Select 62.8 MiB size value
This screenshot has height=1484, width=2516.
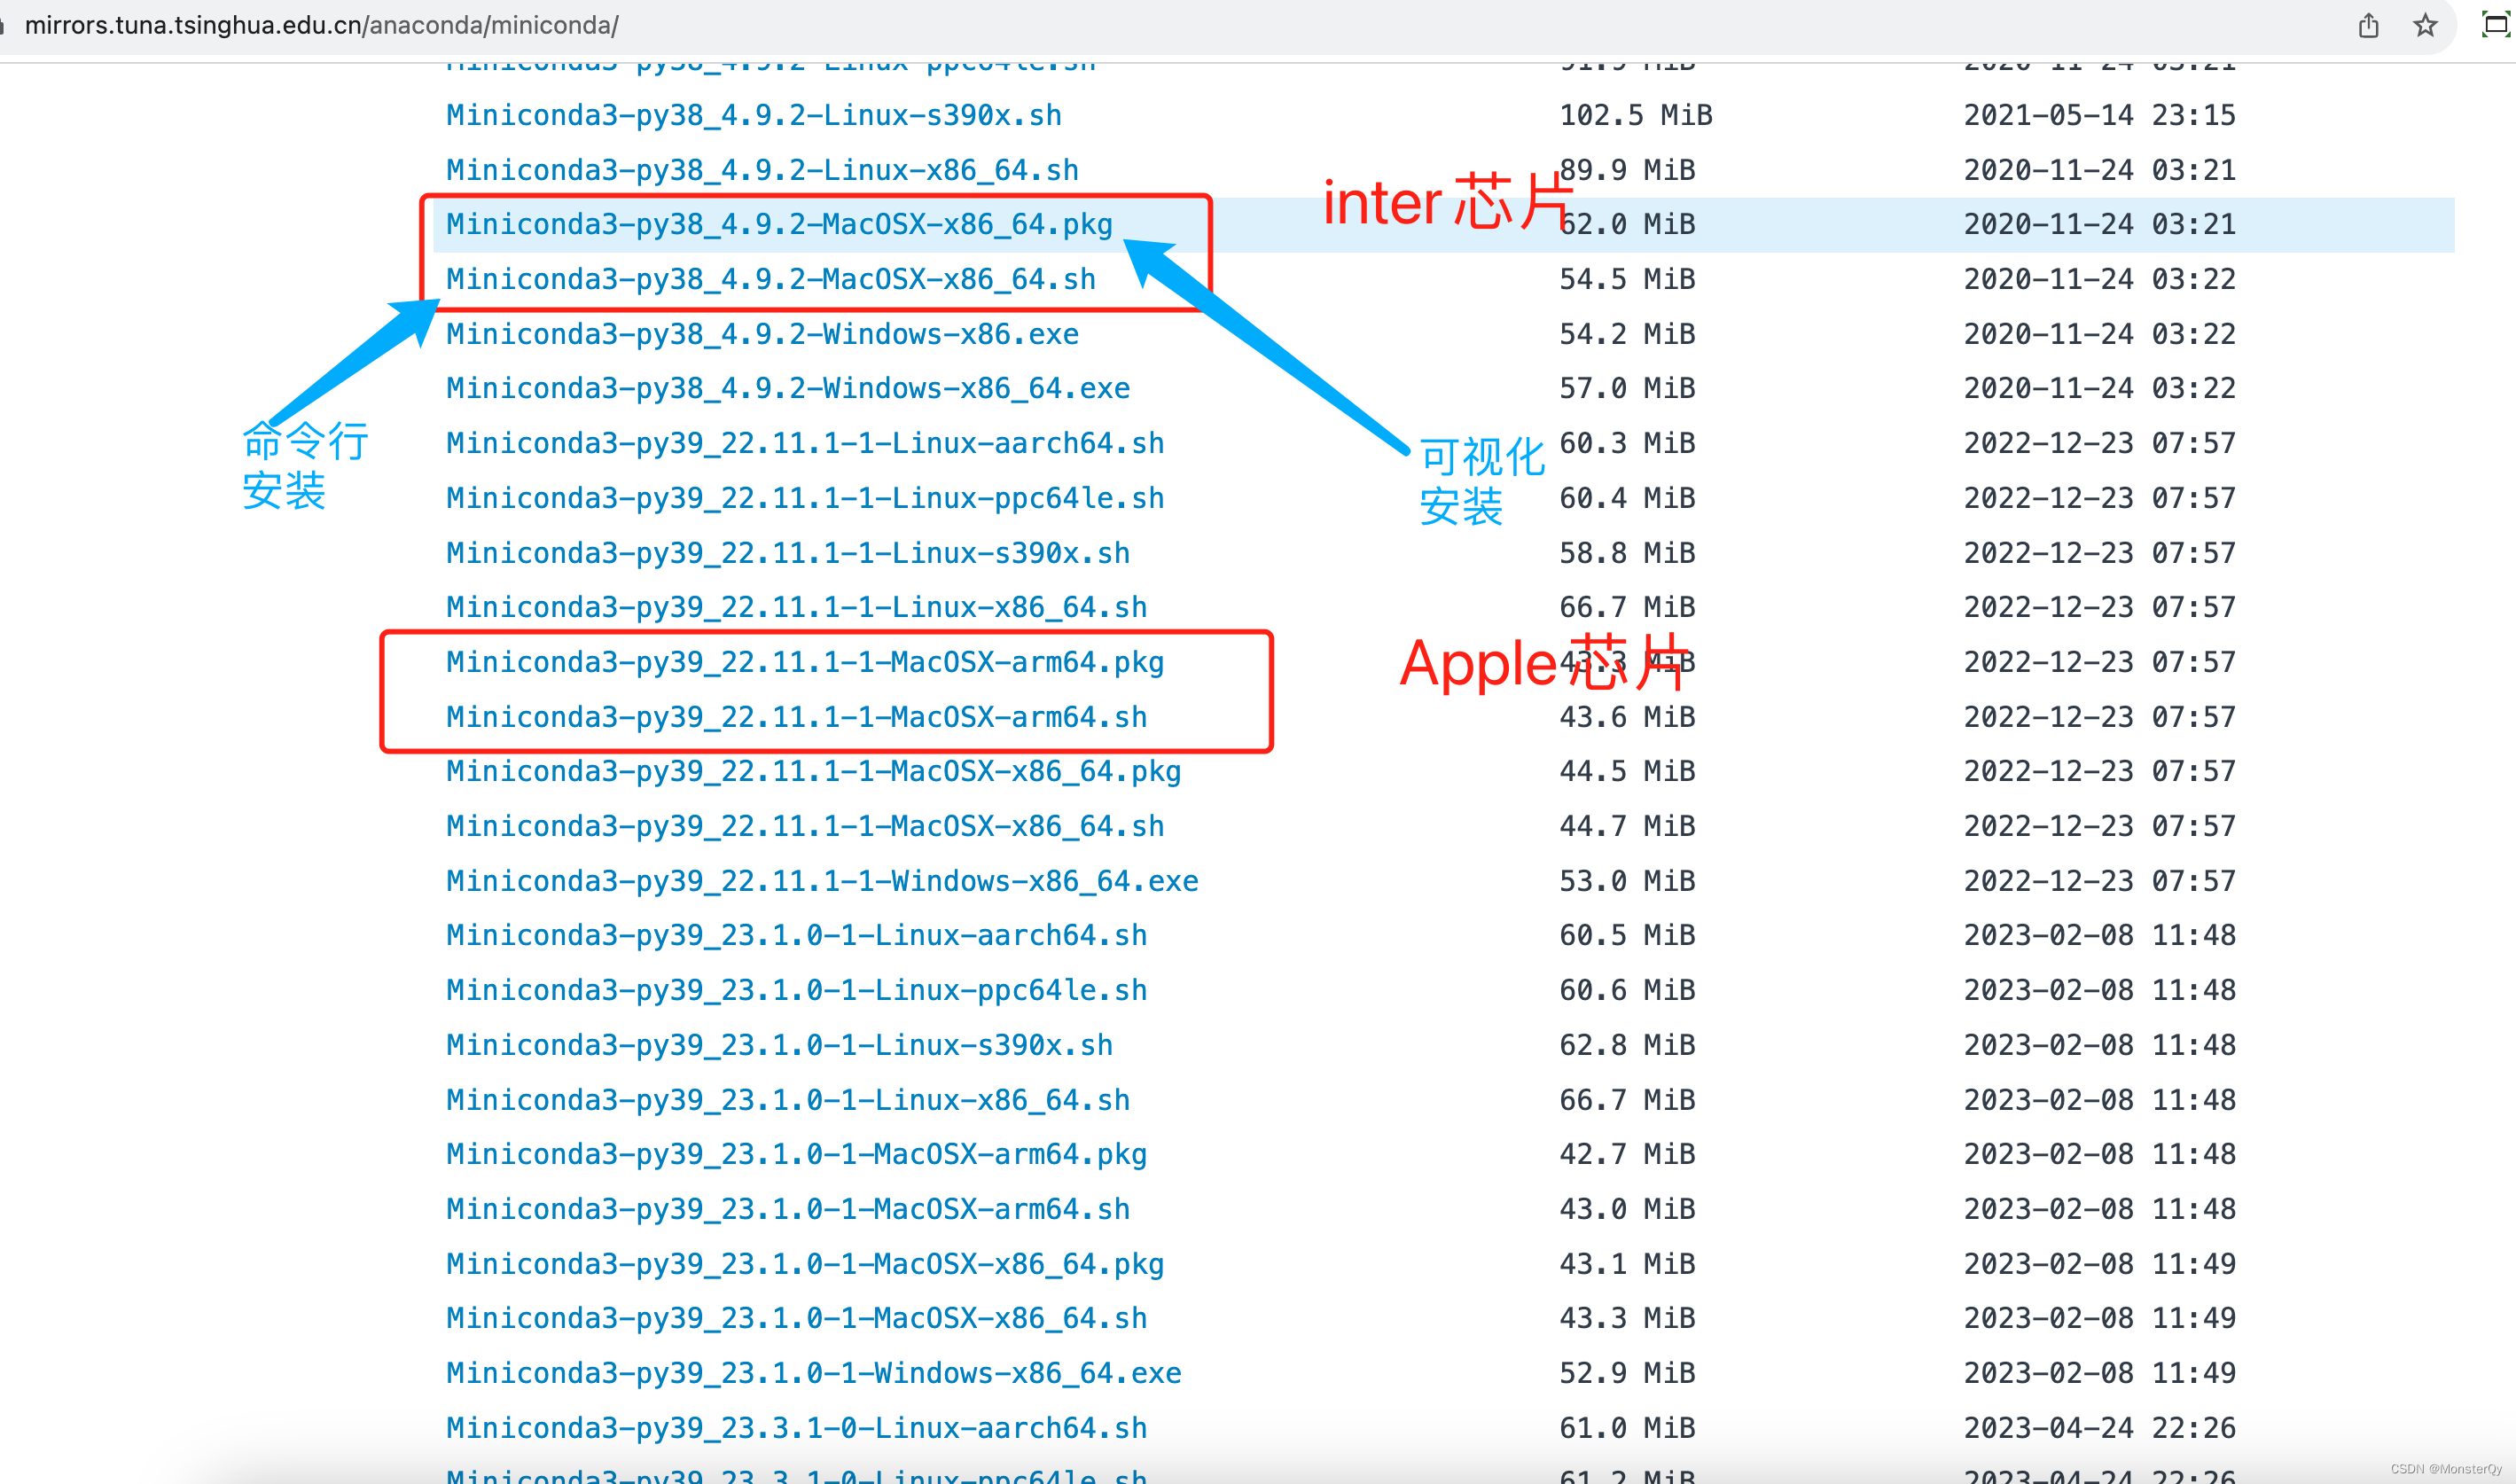point(1627,1045)
